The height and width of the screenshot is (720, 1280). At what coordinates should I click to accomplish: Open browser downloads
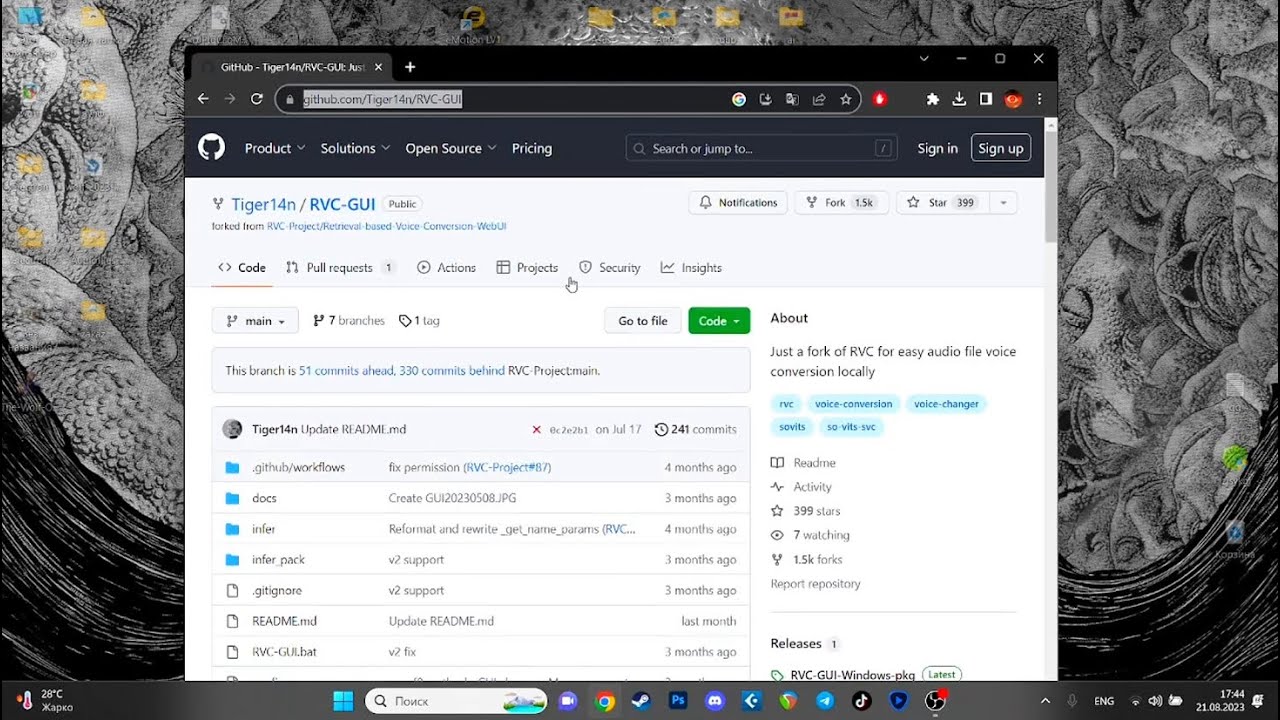pyautogui.click(x=959, y=99)
